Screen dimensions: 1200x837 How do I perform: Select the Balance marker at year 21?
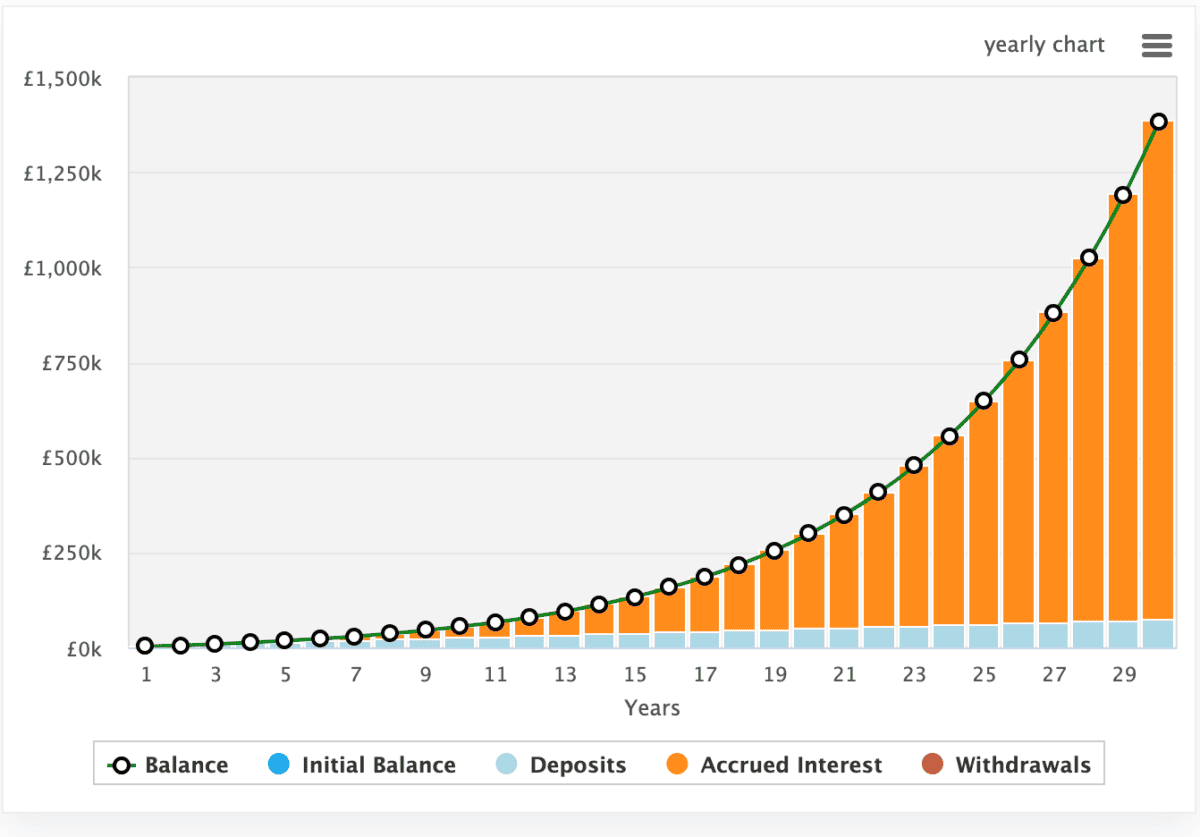[x=844, y=515]
